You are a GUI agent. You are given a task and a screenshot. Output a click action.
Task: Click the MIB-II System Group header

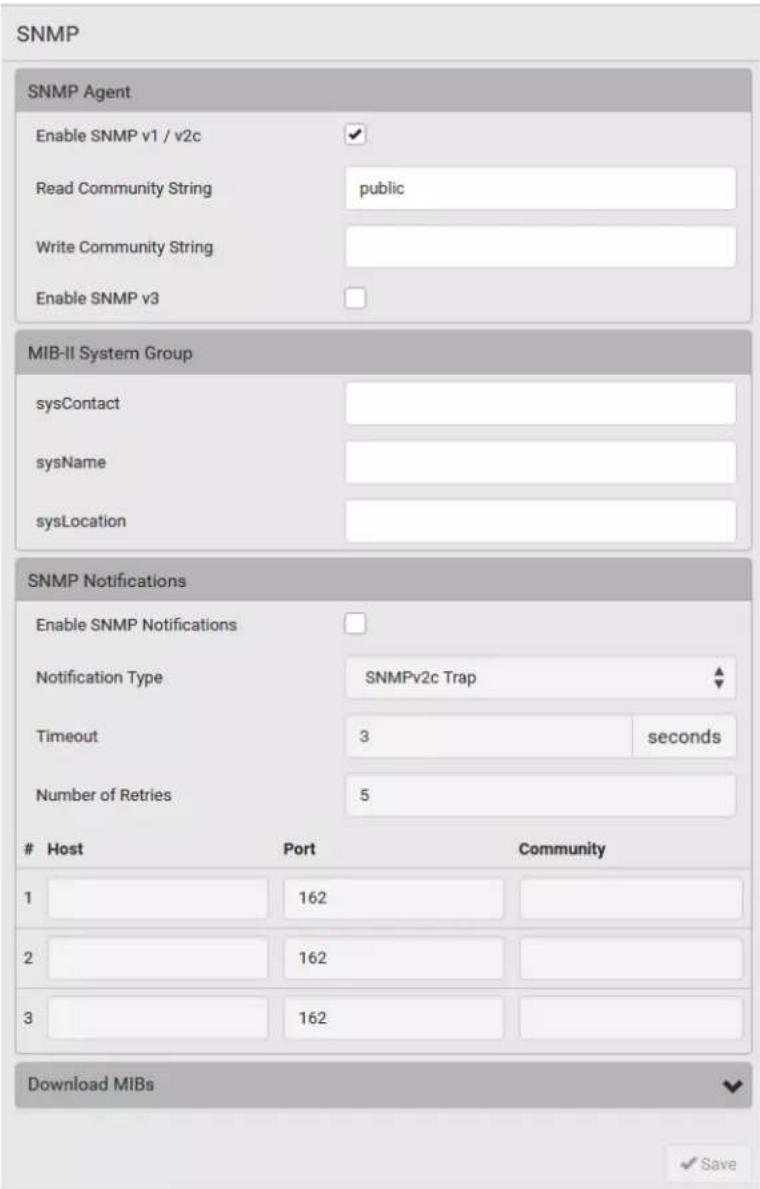383,353
